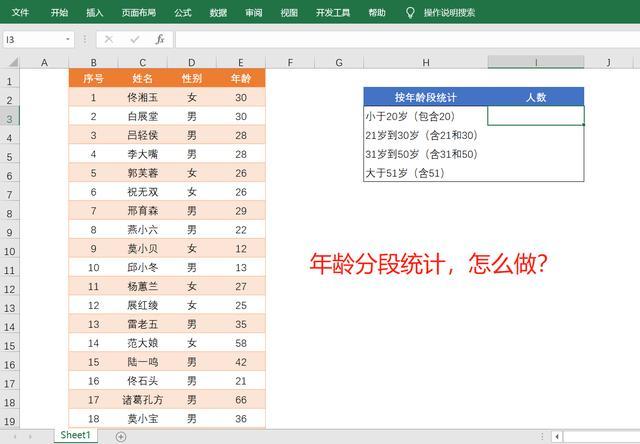Viewport: 640px width, 444px height.
Task: Switch to the 插入 ribbon tab
Action: point(95,13)
